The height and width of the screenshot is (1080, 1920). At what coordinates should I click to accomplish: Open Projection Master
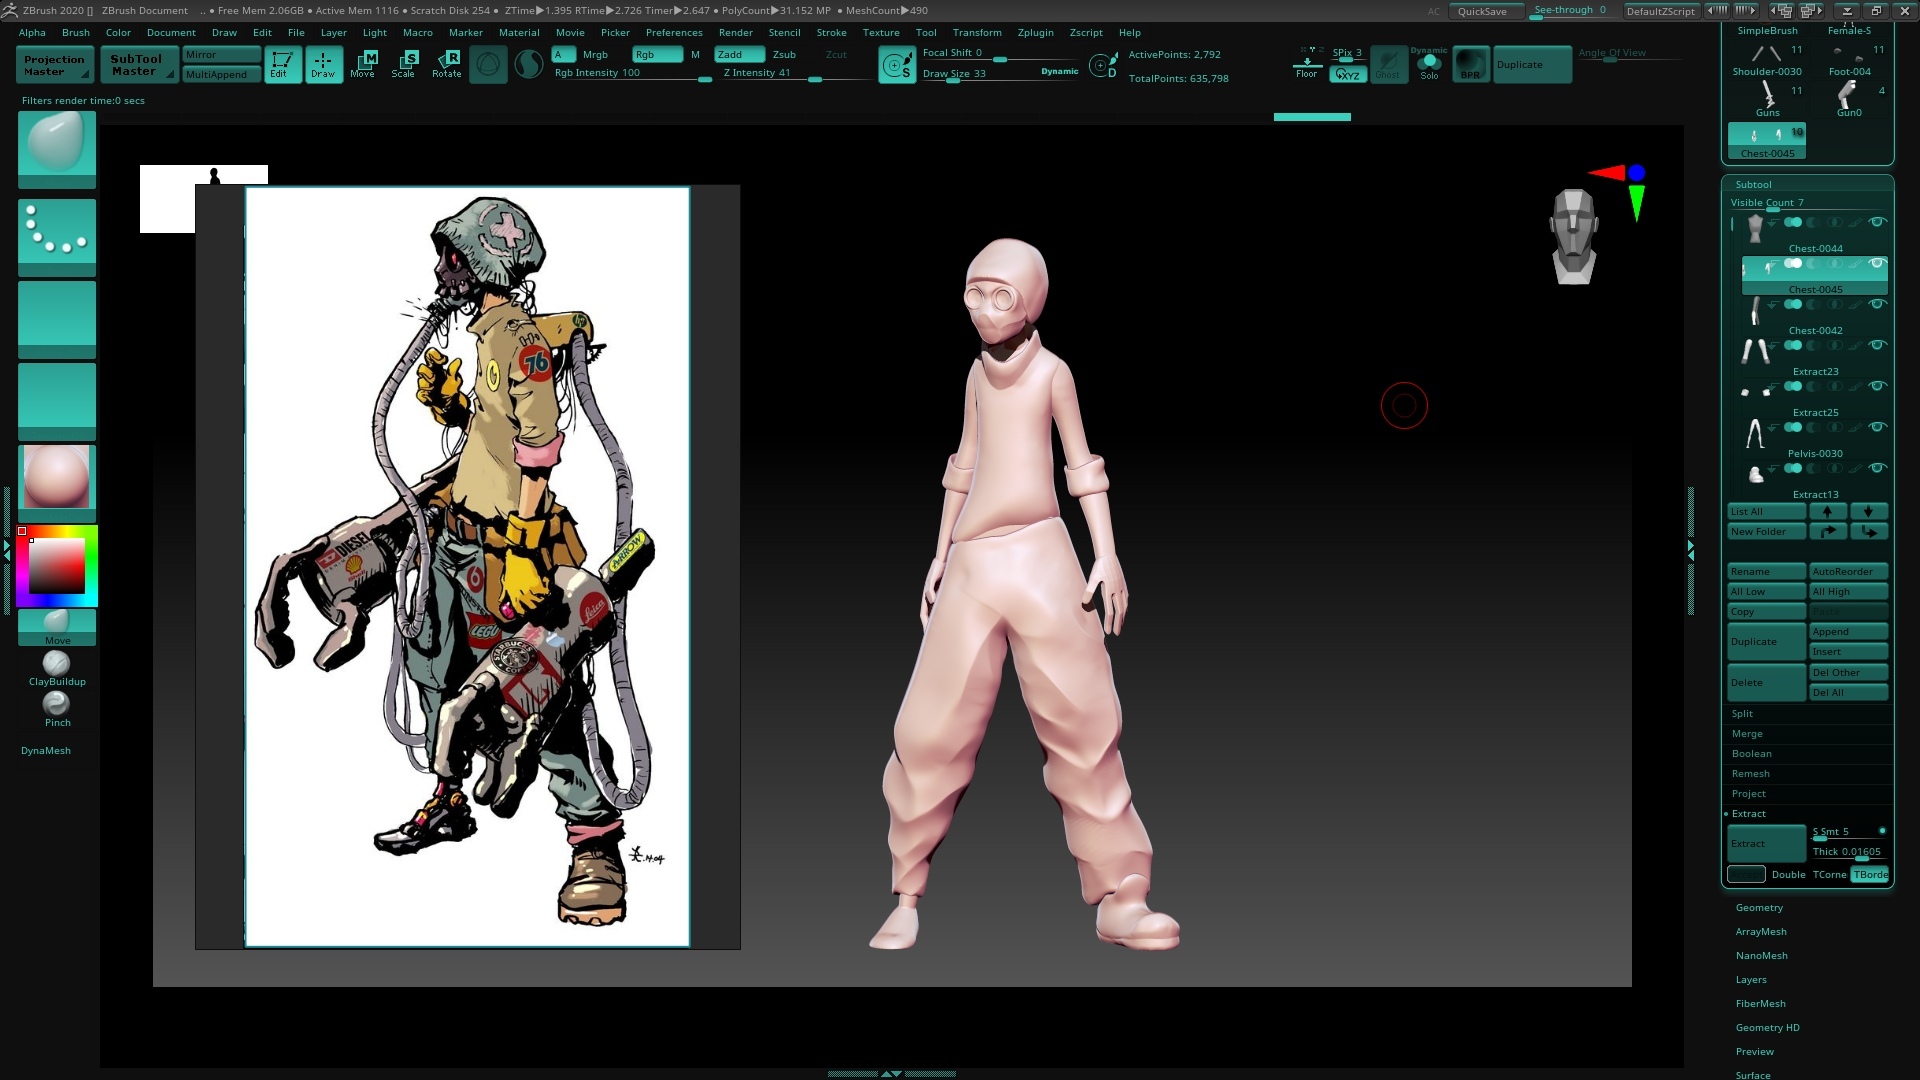click(55, 65)
